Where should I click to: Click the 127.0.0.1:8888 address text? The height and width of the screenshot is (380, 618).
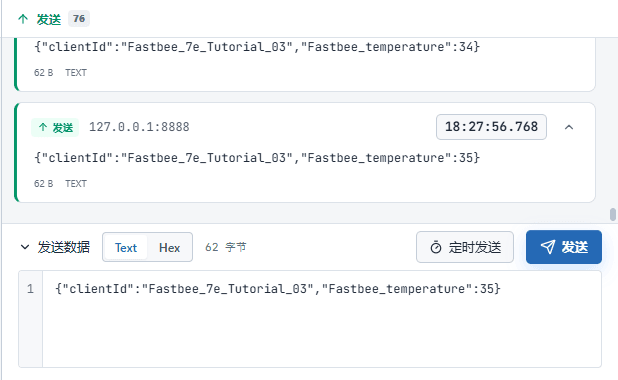[139, 127]
